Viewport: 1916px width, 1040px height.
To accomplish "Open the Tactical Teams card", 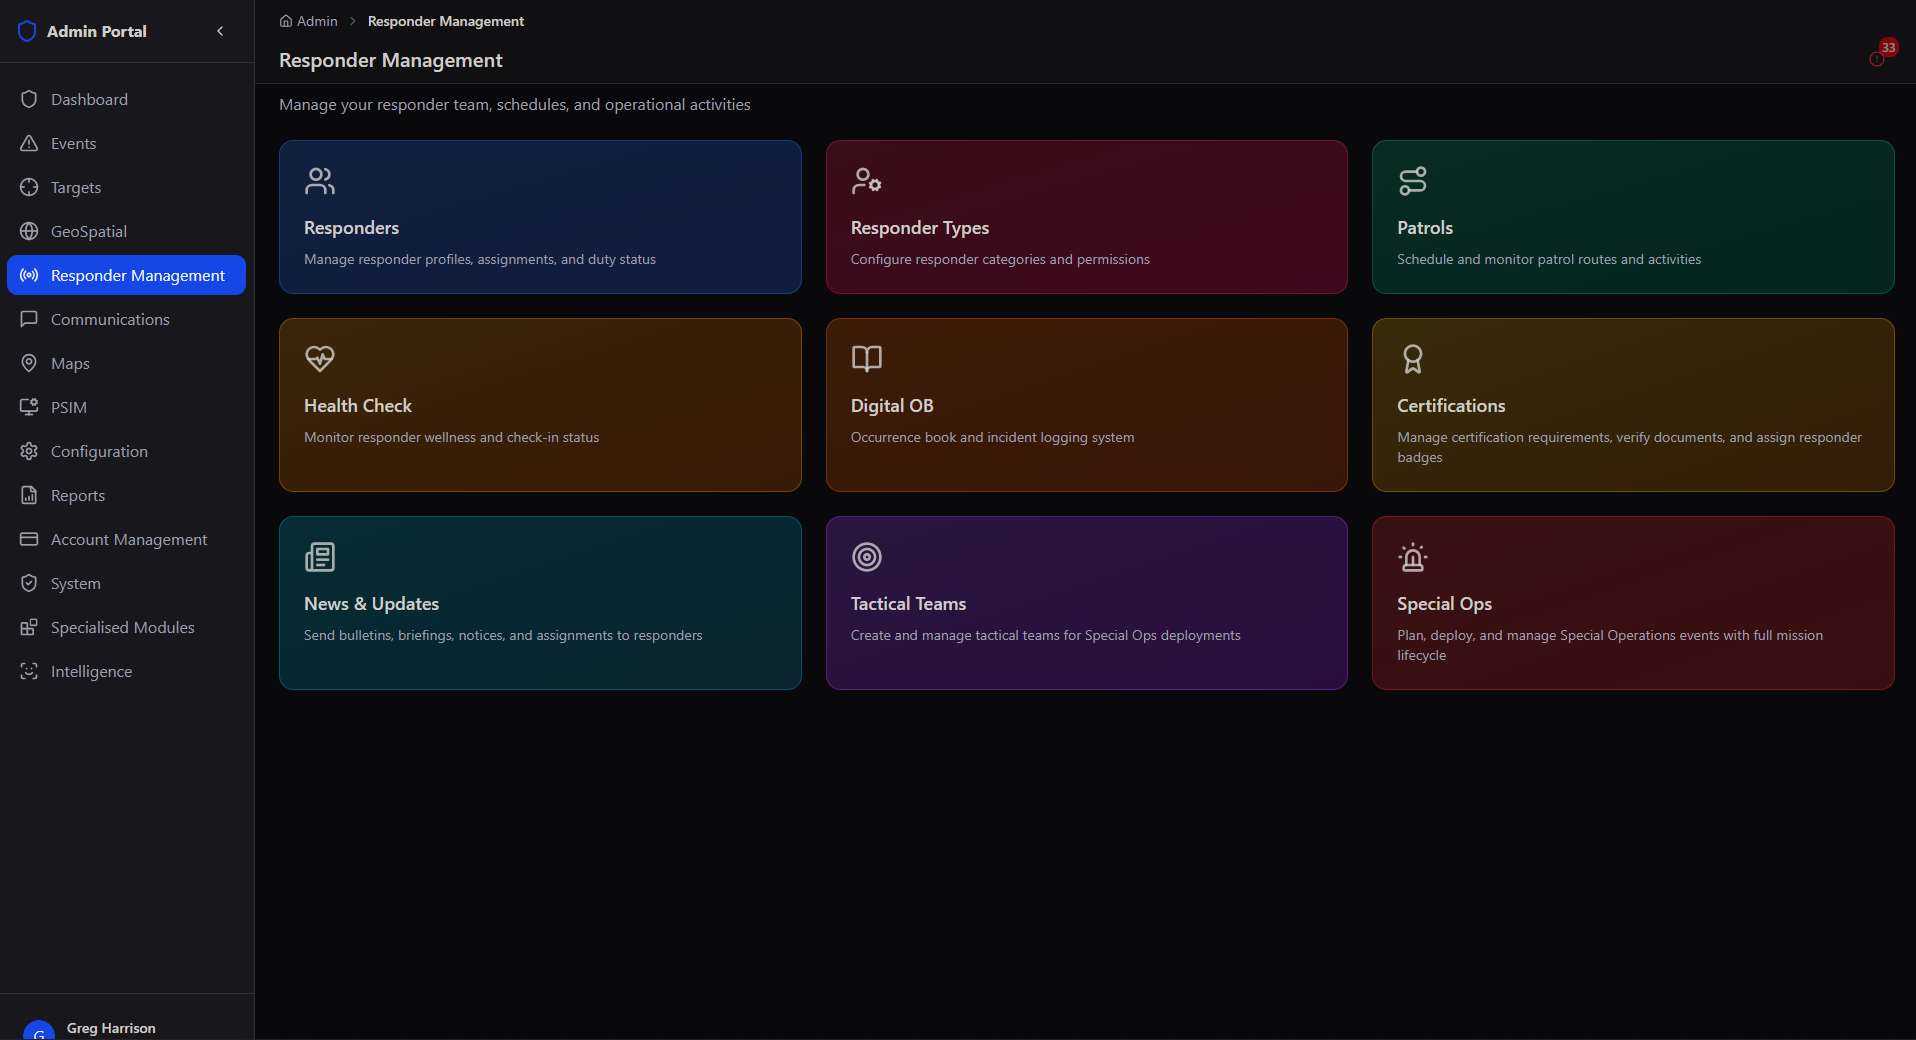I will coord(1086,603).
